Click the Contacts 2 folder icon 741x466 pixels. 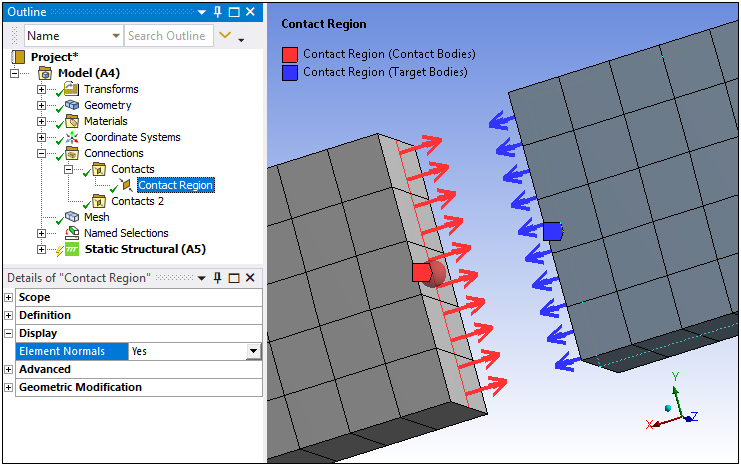click(99, 201)
